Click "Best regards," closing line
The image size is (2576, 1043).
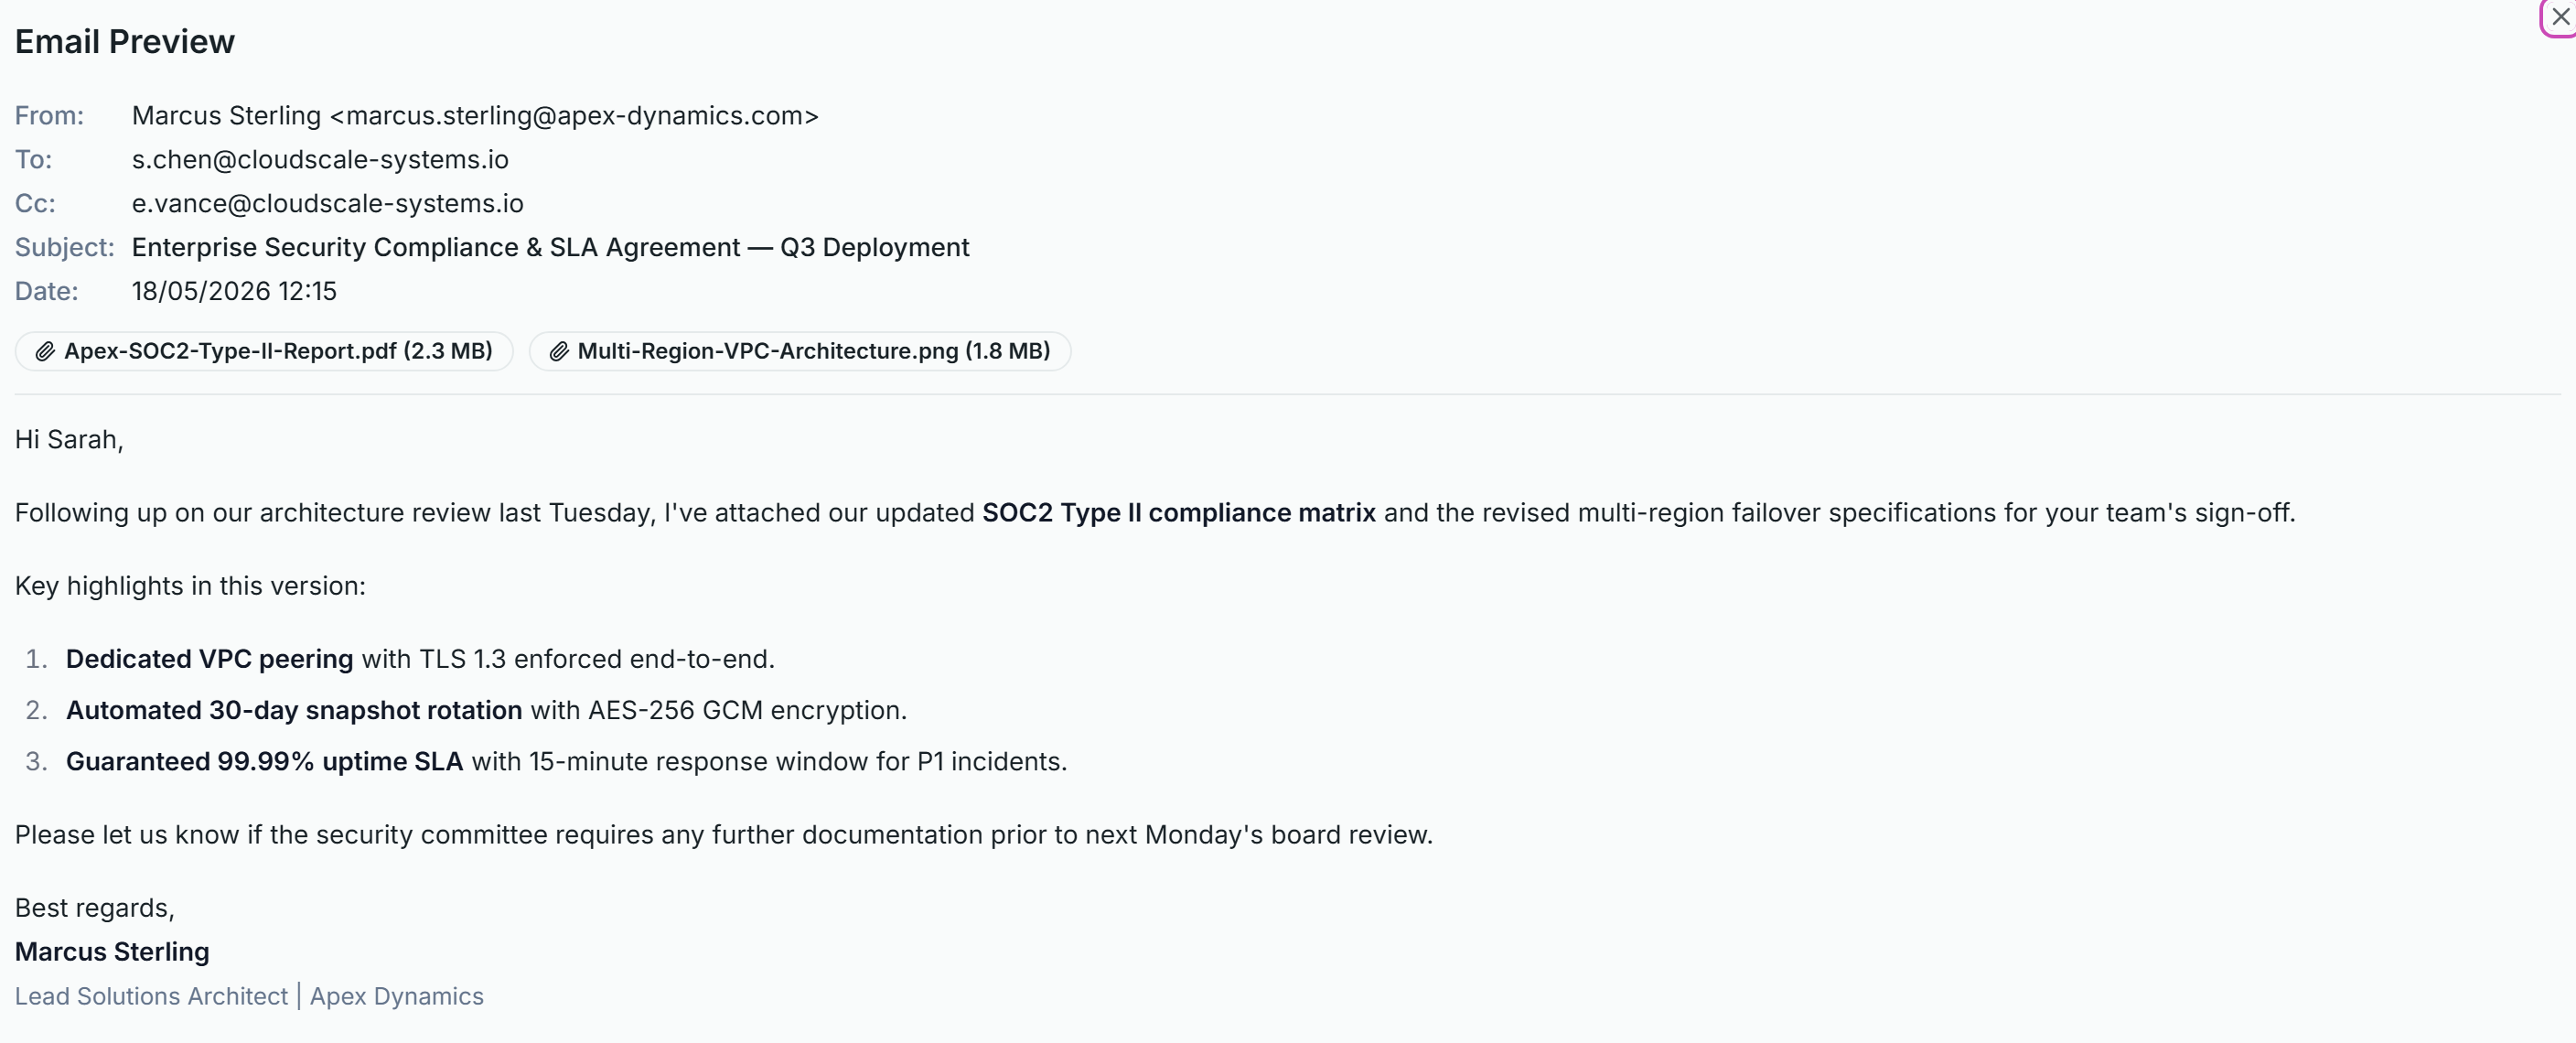[x=95, y=908]
